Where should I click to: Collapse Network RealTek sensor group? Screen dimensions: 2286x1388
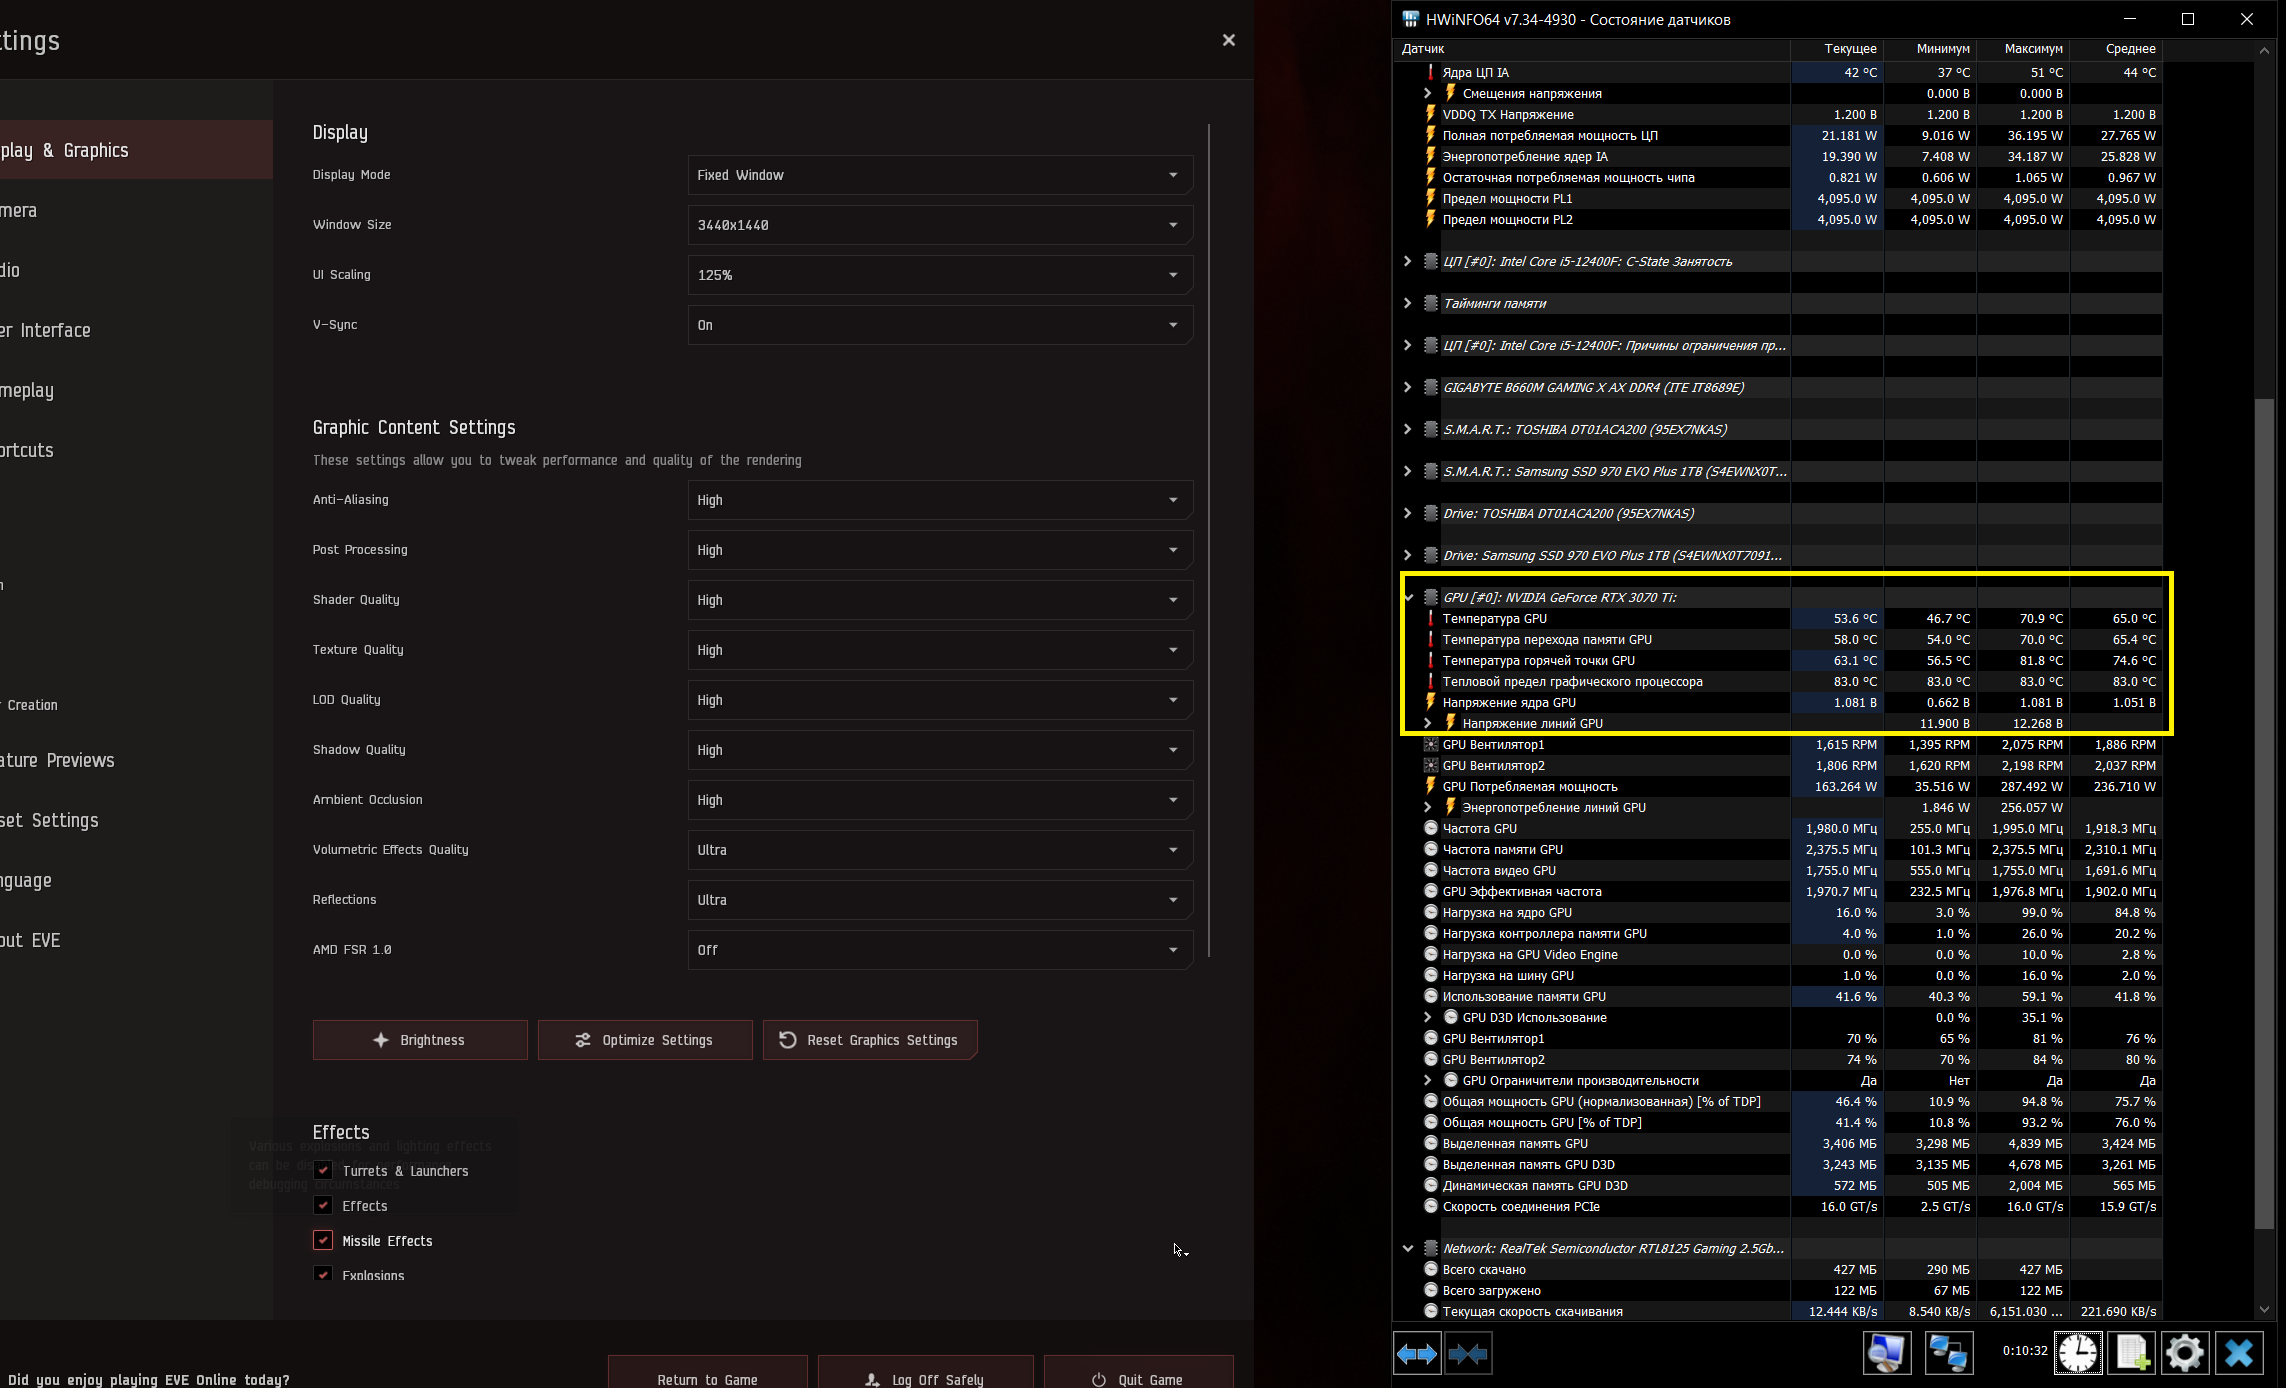(x=1408, y=1248)
